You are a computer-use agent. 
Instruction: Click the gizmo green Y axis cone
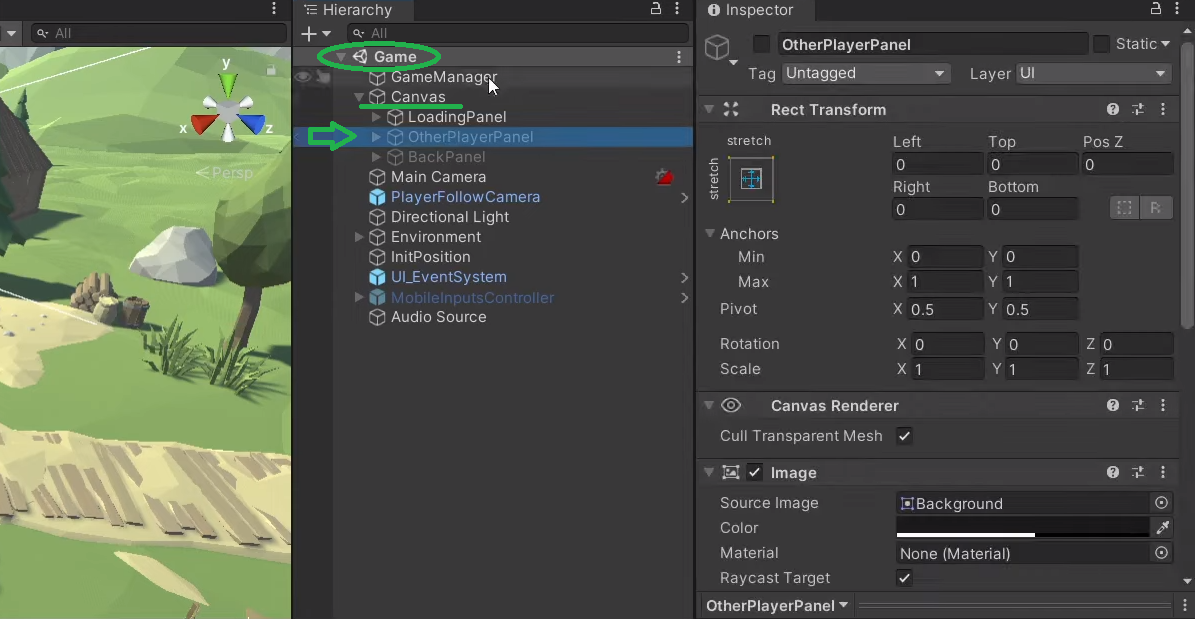coord(228,84)
